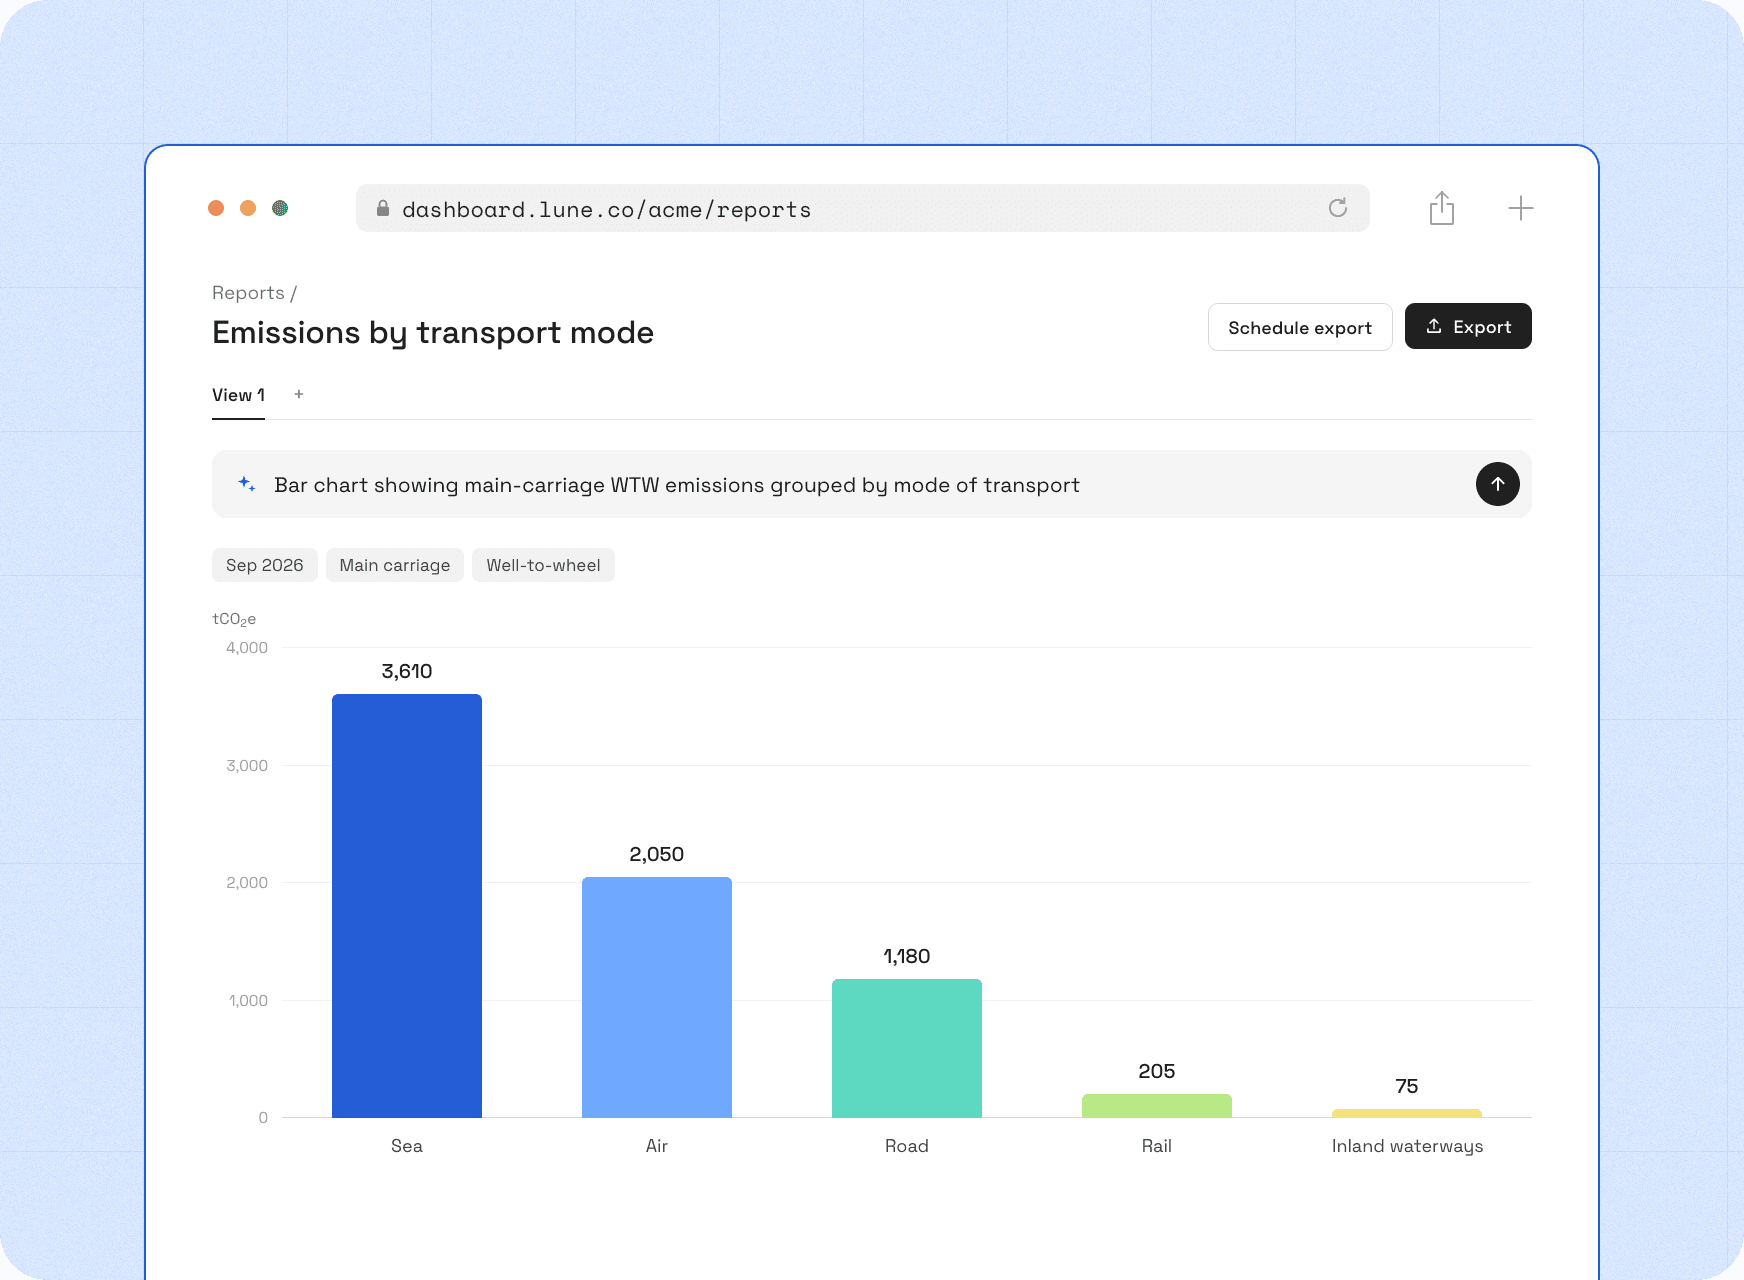Click the Emissions by transport mode title
This screenshot has width=1744, height=1280.
click(433, 333)
